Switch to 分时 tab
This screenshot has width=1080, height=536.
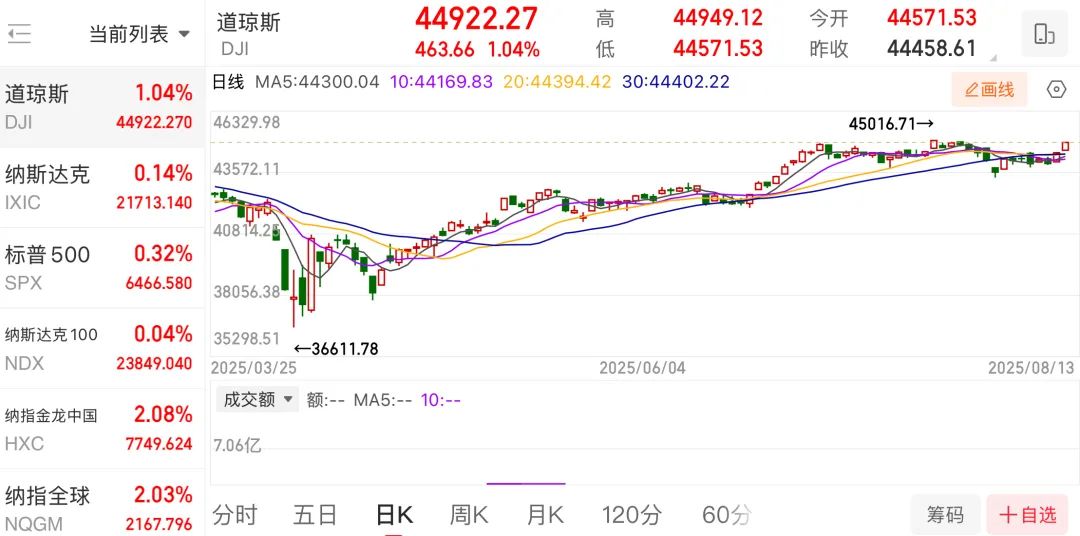pos(235,515)
